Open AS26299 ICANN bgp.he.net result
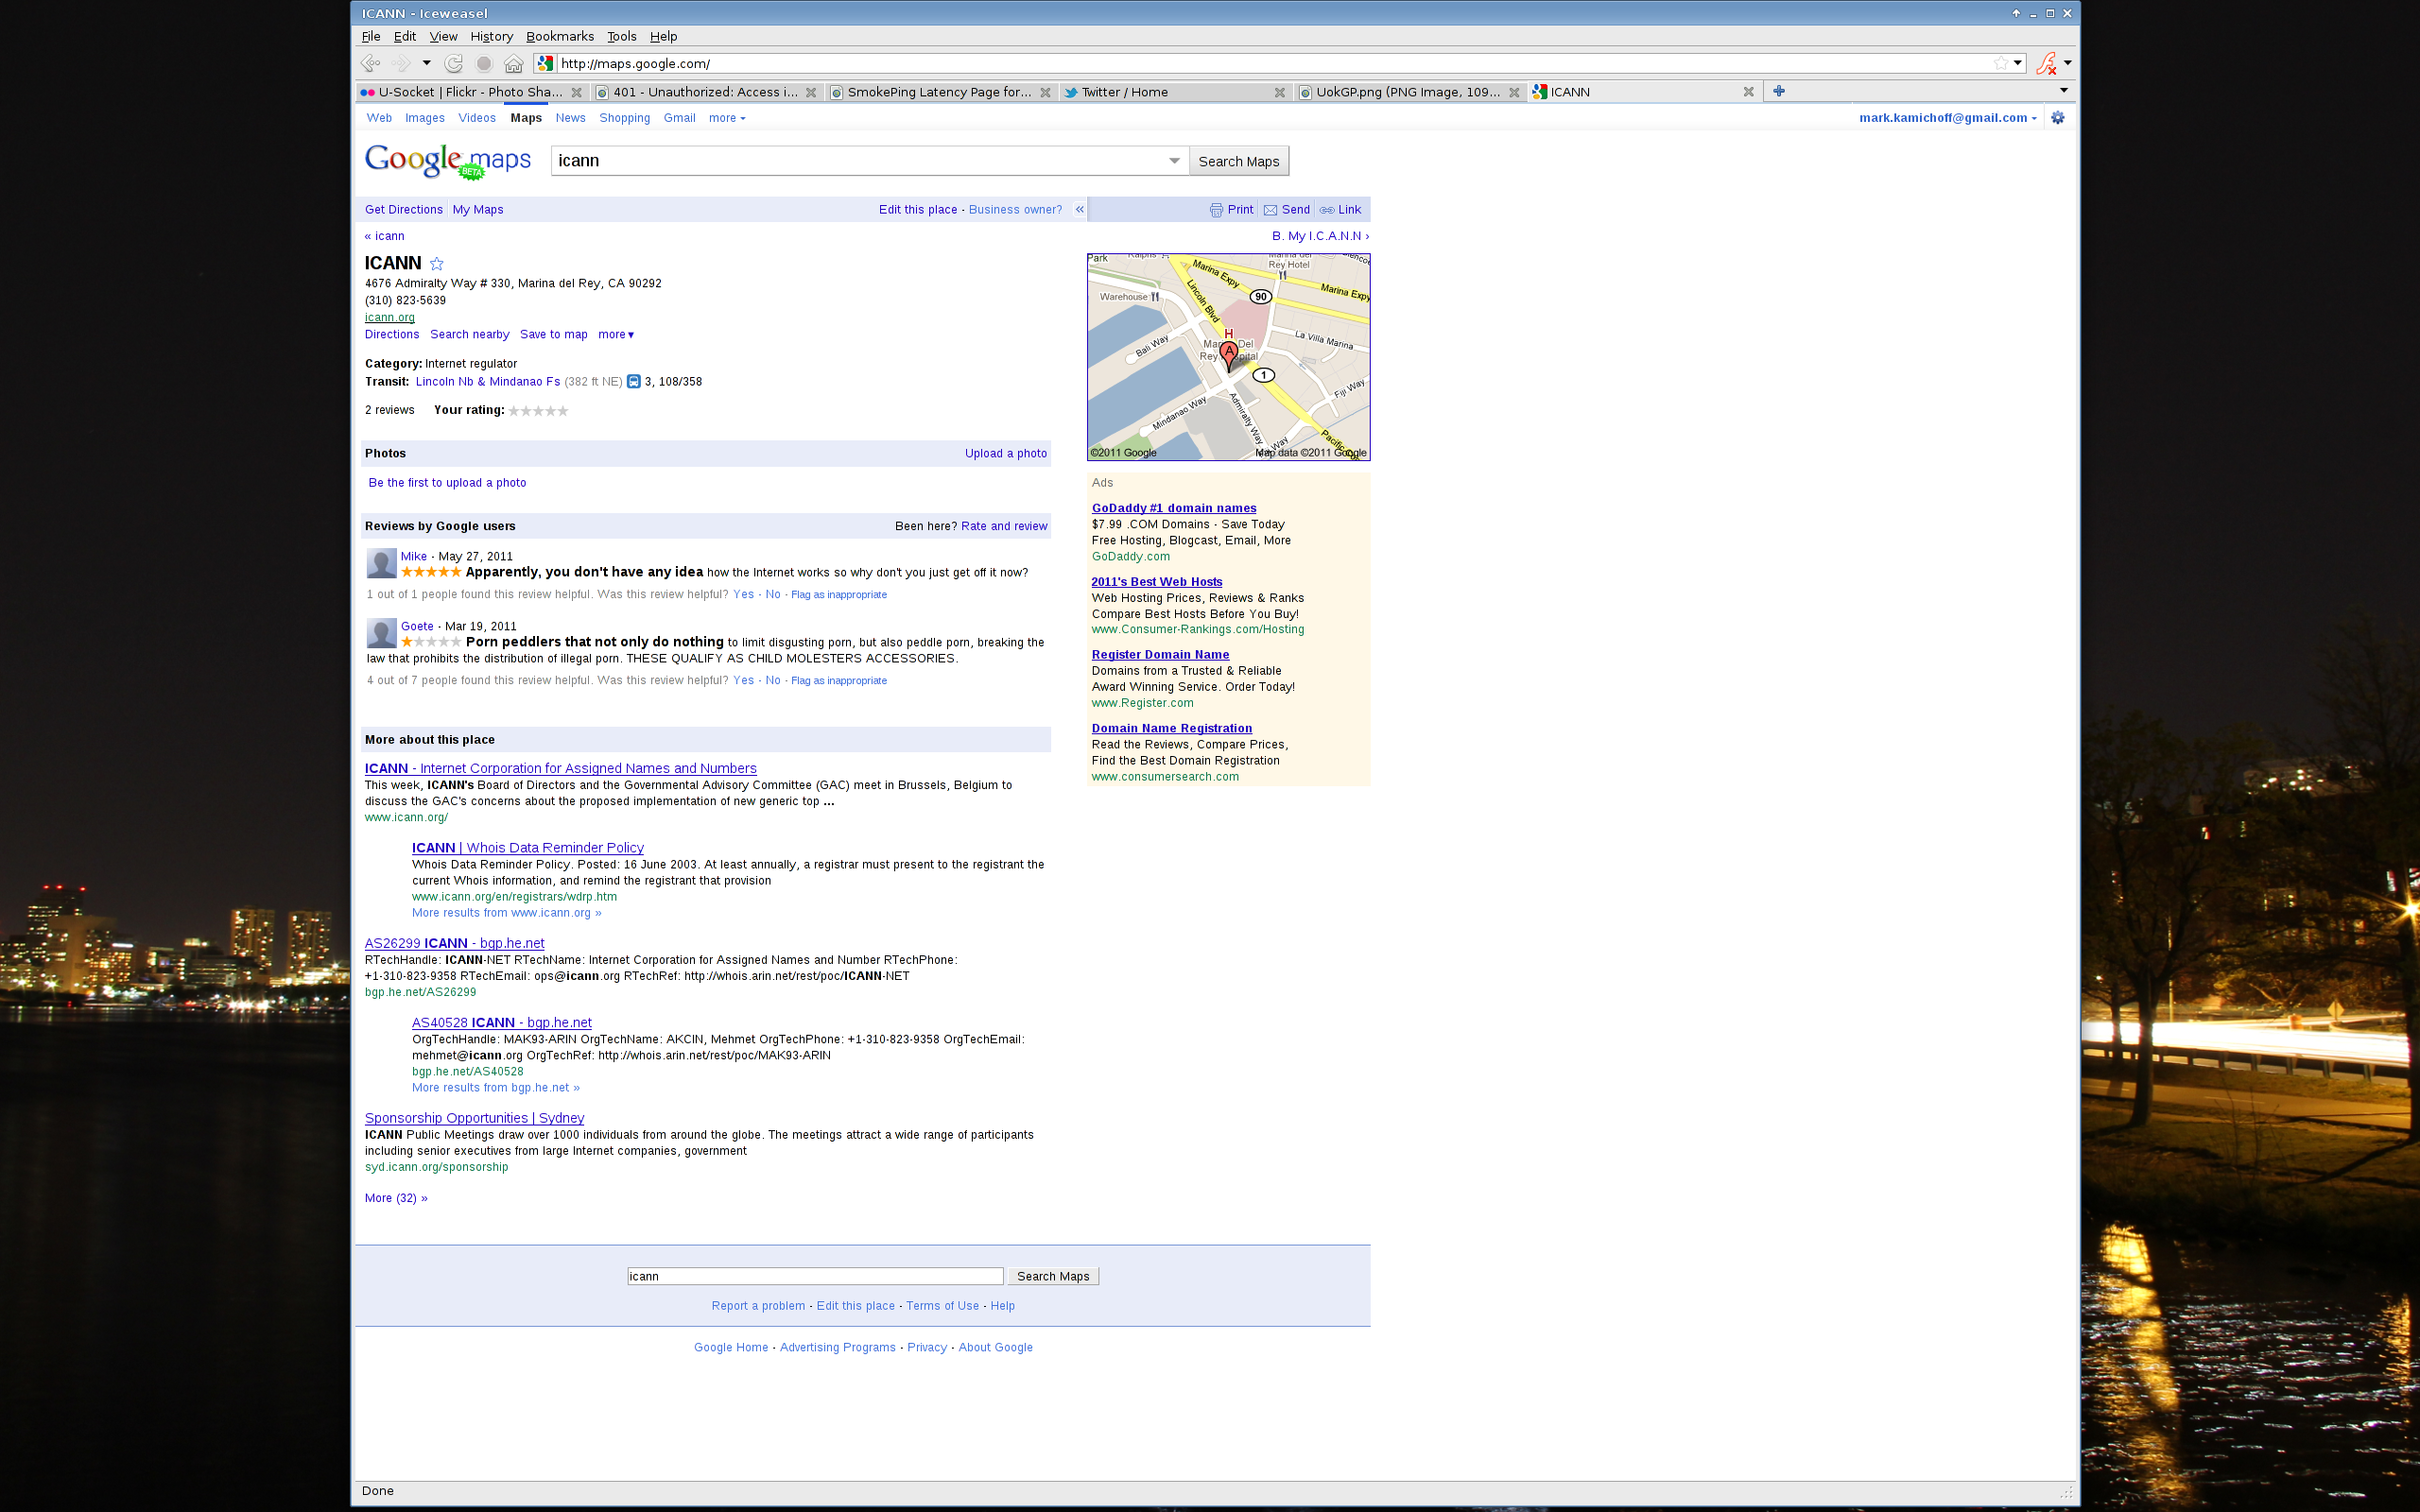 pyautogui.click(x=455, y=944)
